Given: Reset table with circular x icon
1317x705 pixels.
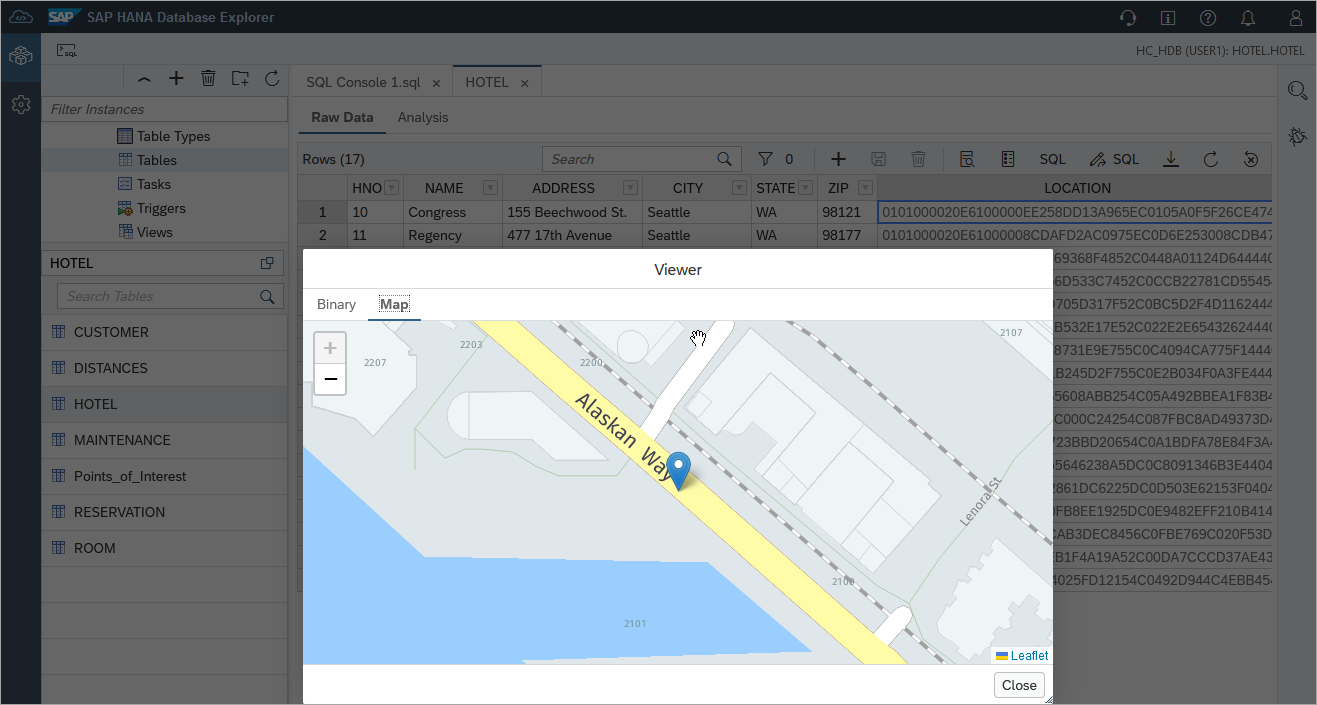Looking at the screenshot, I should pos(1250,159).
